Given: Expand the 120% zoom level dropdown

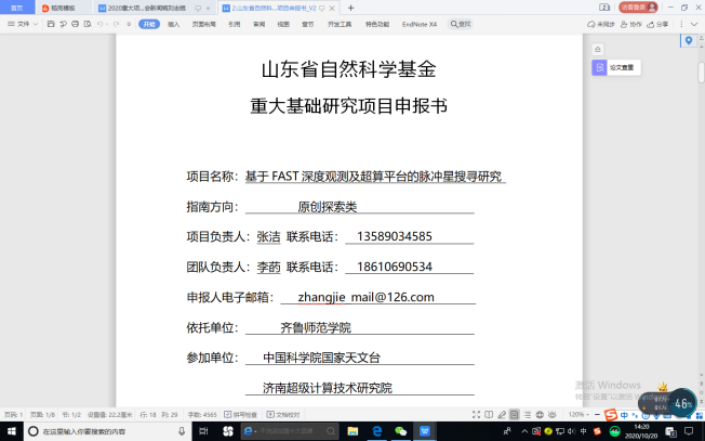Looking at the screenshot, I should 579,414.
